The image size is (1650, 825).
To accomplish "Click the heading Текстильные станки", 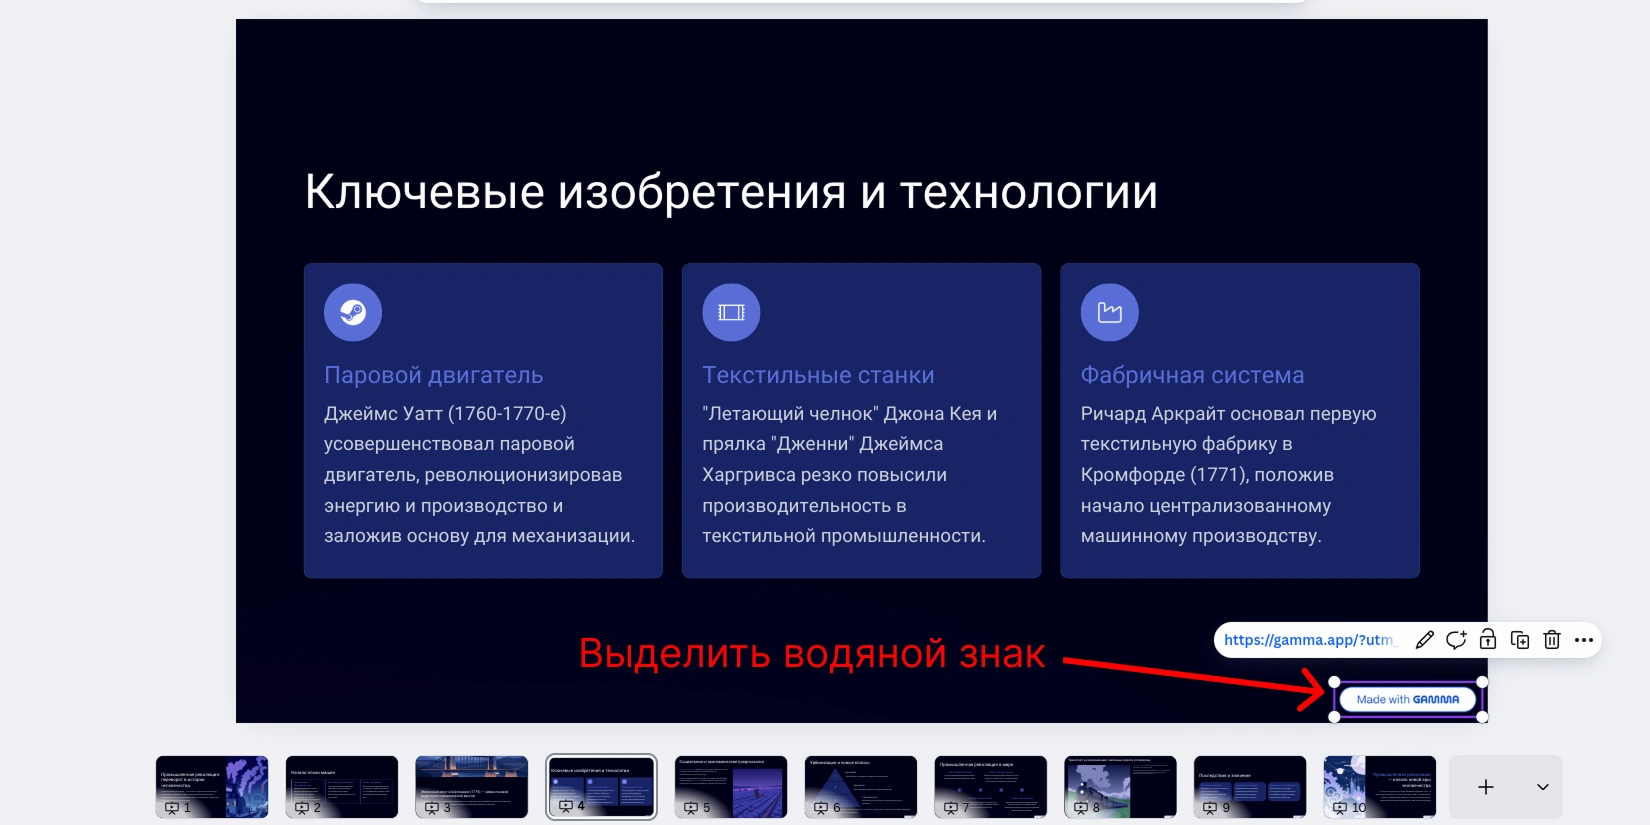I will (x=818, y=375).
